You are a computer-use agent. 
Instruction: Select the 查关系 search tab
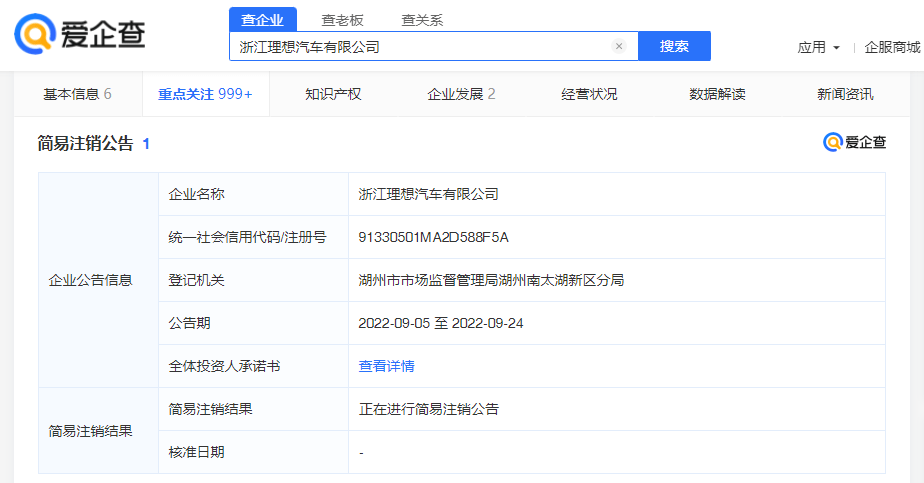pyautogui.click(x=422, y=20)
